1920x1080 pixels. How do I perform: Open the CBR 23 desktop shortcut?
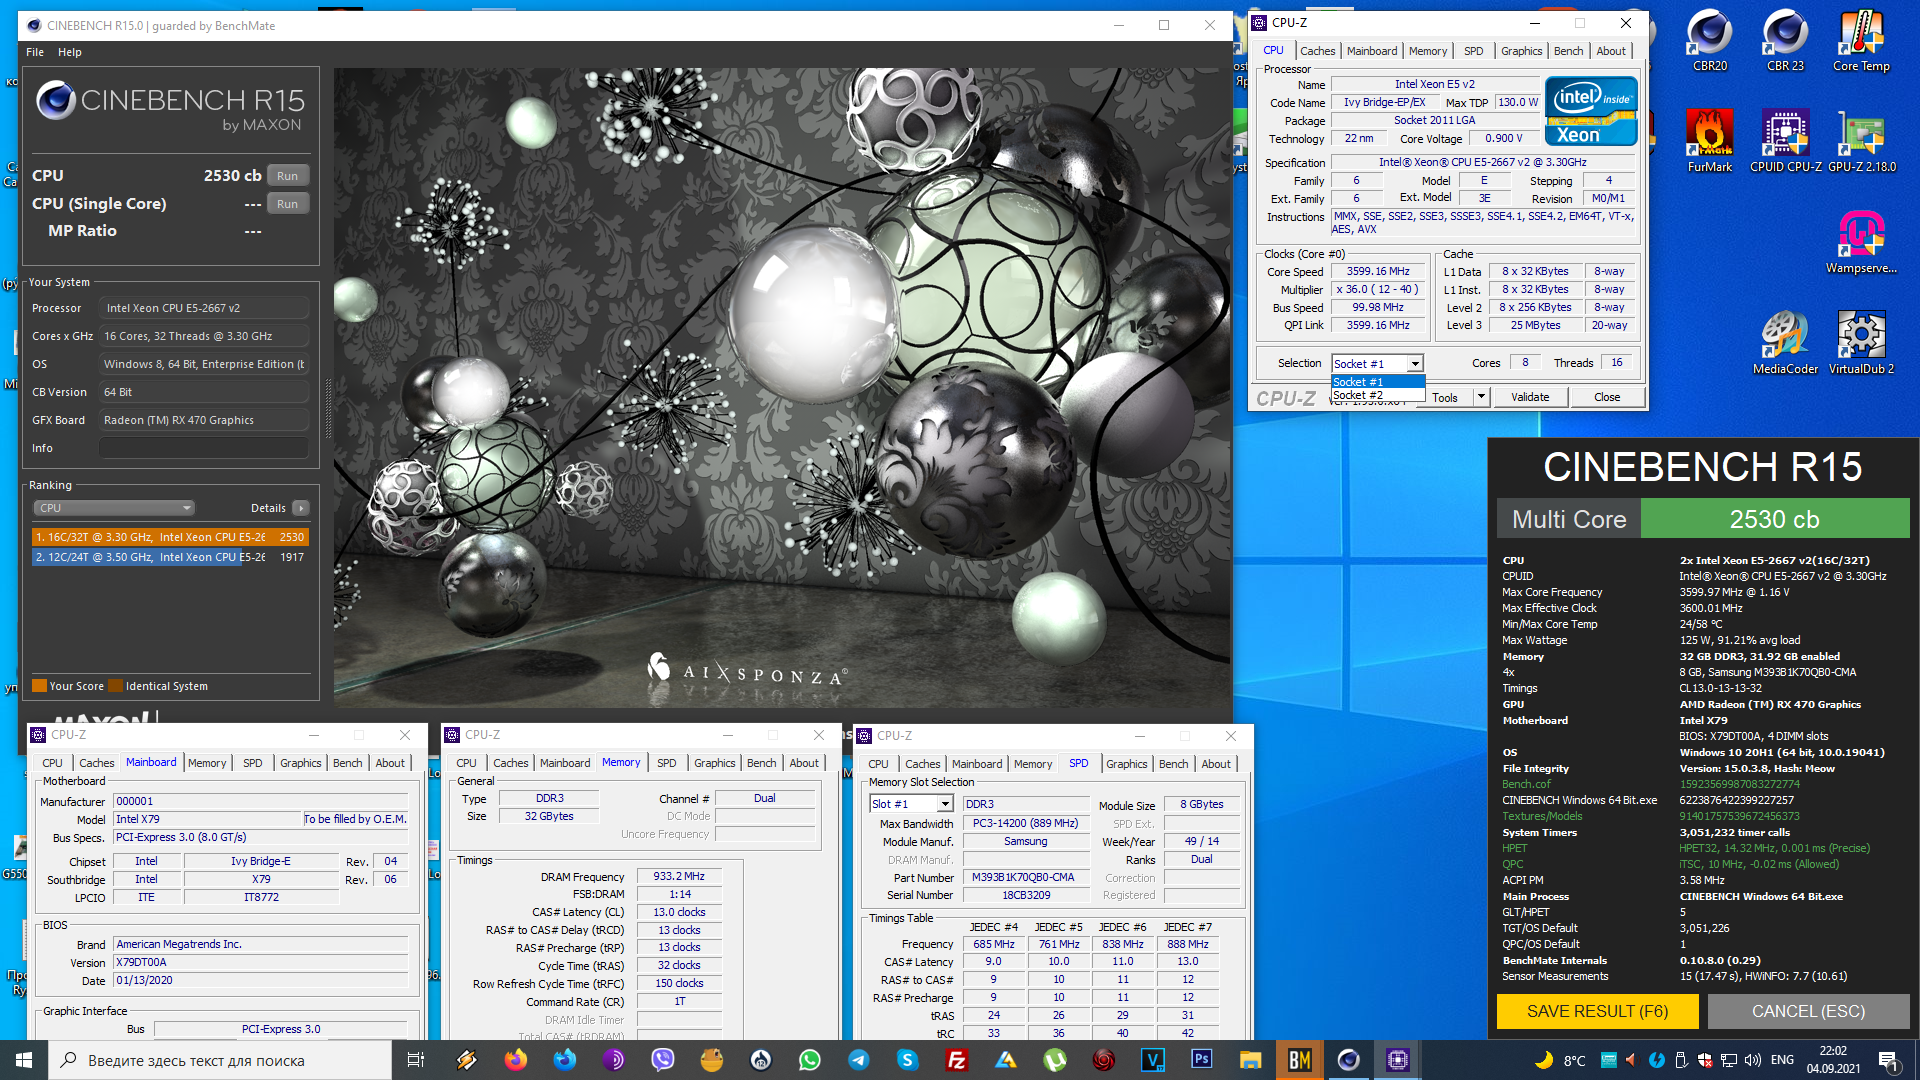pos(1785,40)
